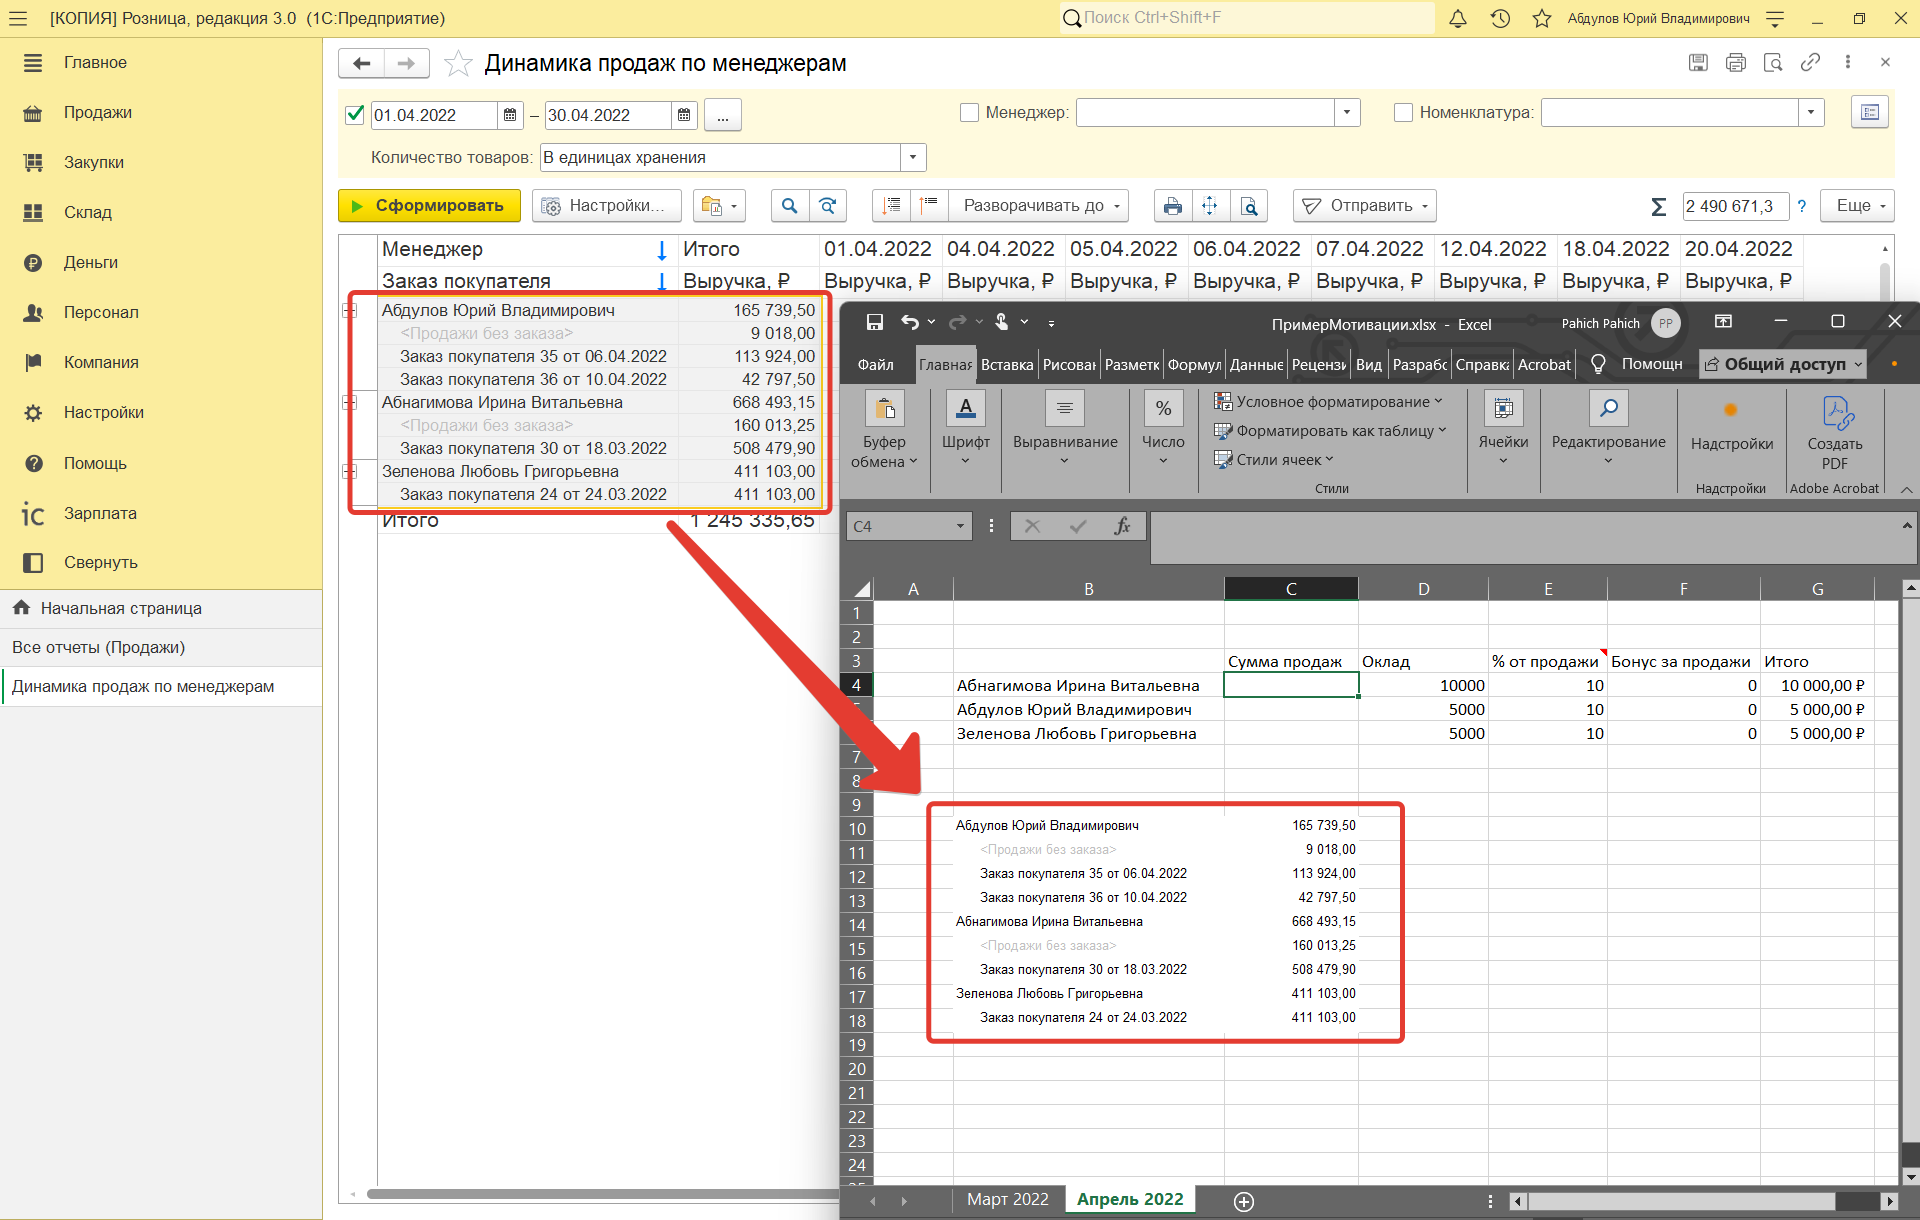Image resolution: width=1920 pixels, height=1220 pixels.
Task: Enable the Номенклатура filter checkbox
Action: pos(1403,113)
